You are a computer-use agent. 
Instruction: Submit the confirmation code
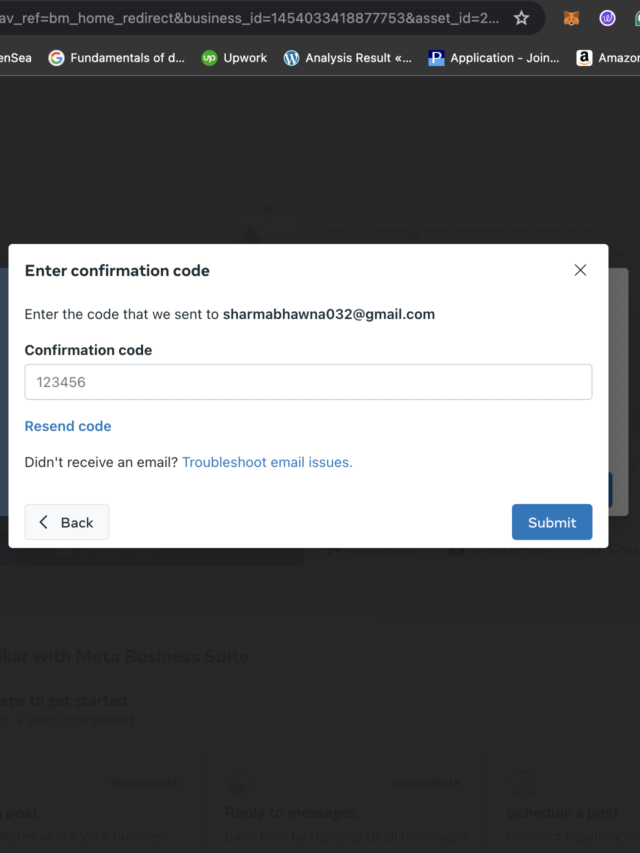552,522
